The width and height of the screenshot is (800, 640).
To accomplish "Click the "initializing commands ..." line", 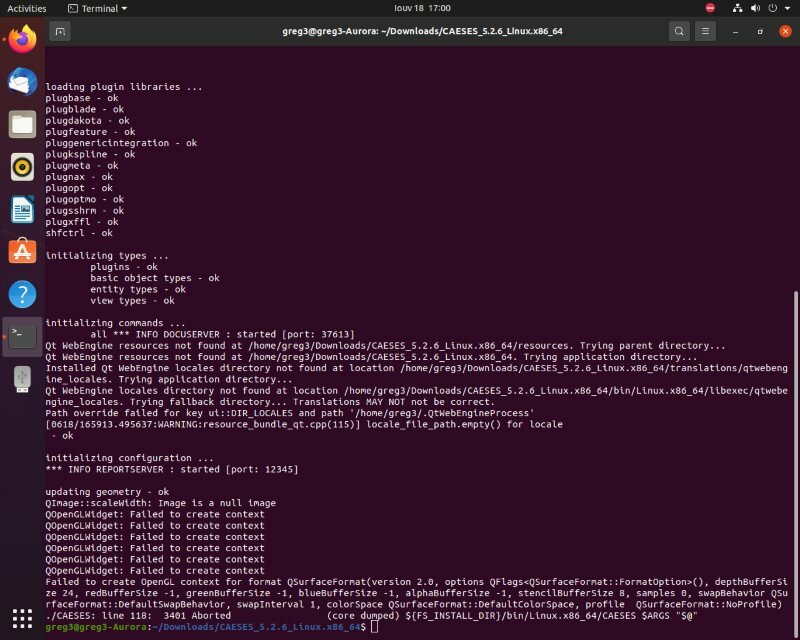I will [x=115, y=323].
